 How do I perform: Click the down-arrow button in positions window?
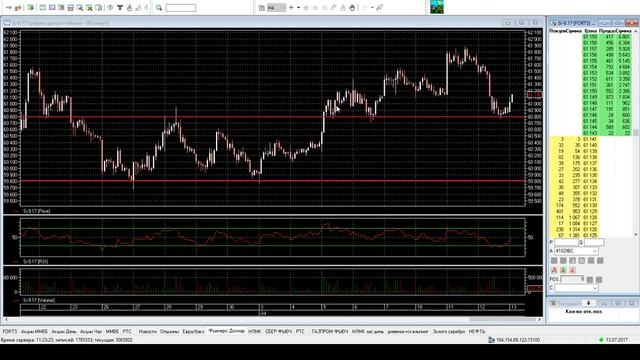(588, 303)
